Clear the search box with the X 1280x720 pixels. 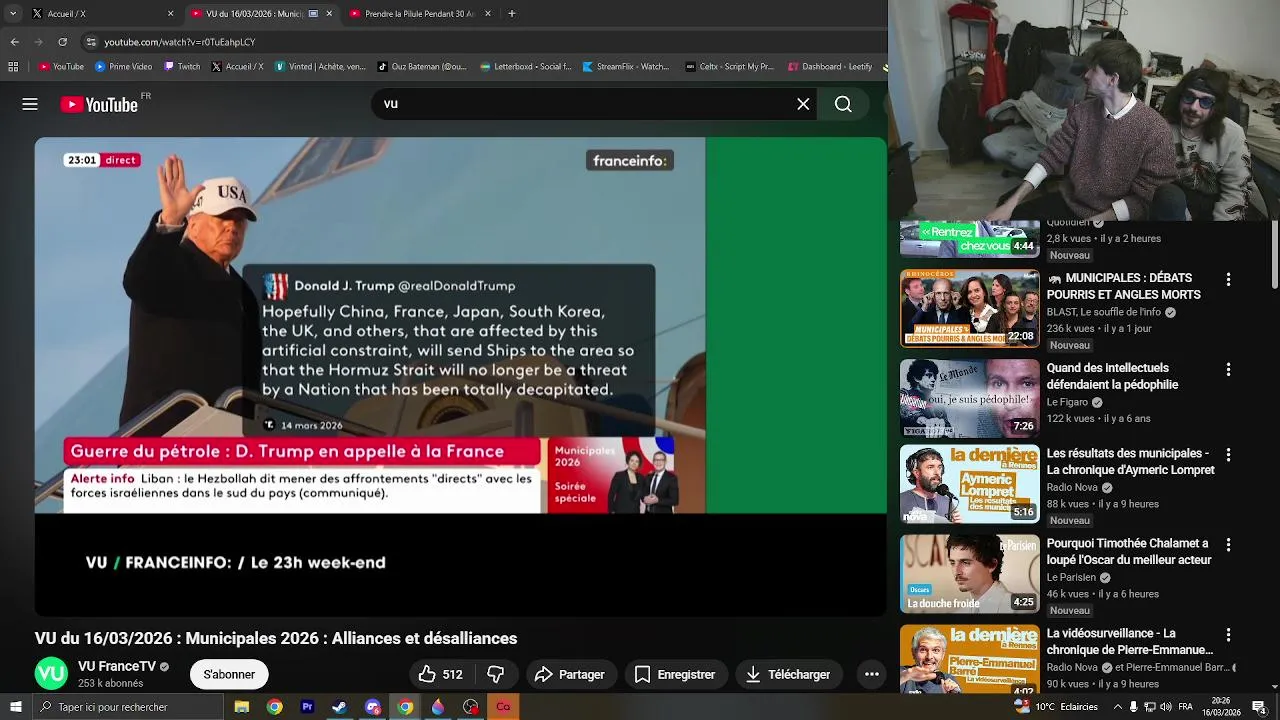(x=803, y=104)
